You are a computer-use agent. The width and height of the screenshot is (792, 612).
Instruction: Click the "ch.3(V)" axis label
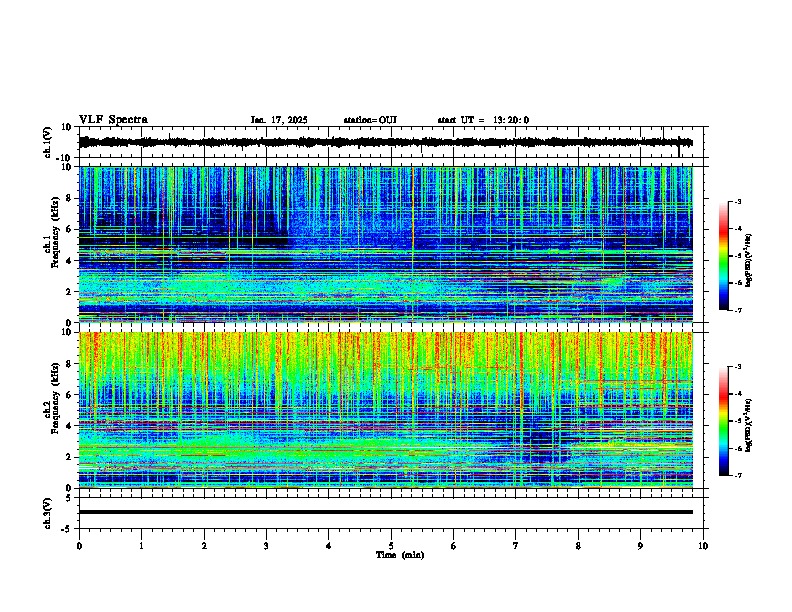pos(47,513)
